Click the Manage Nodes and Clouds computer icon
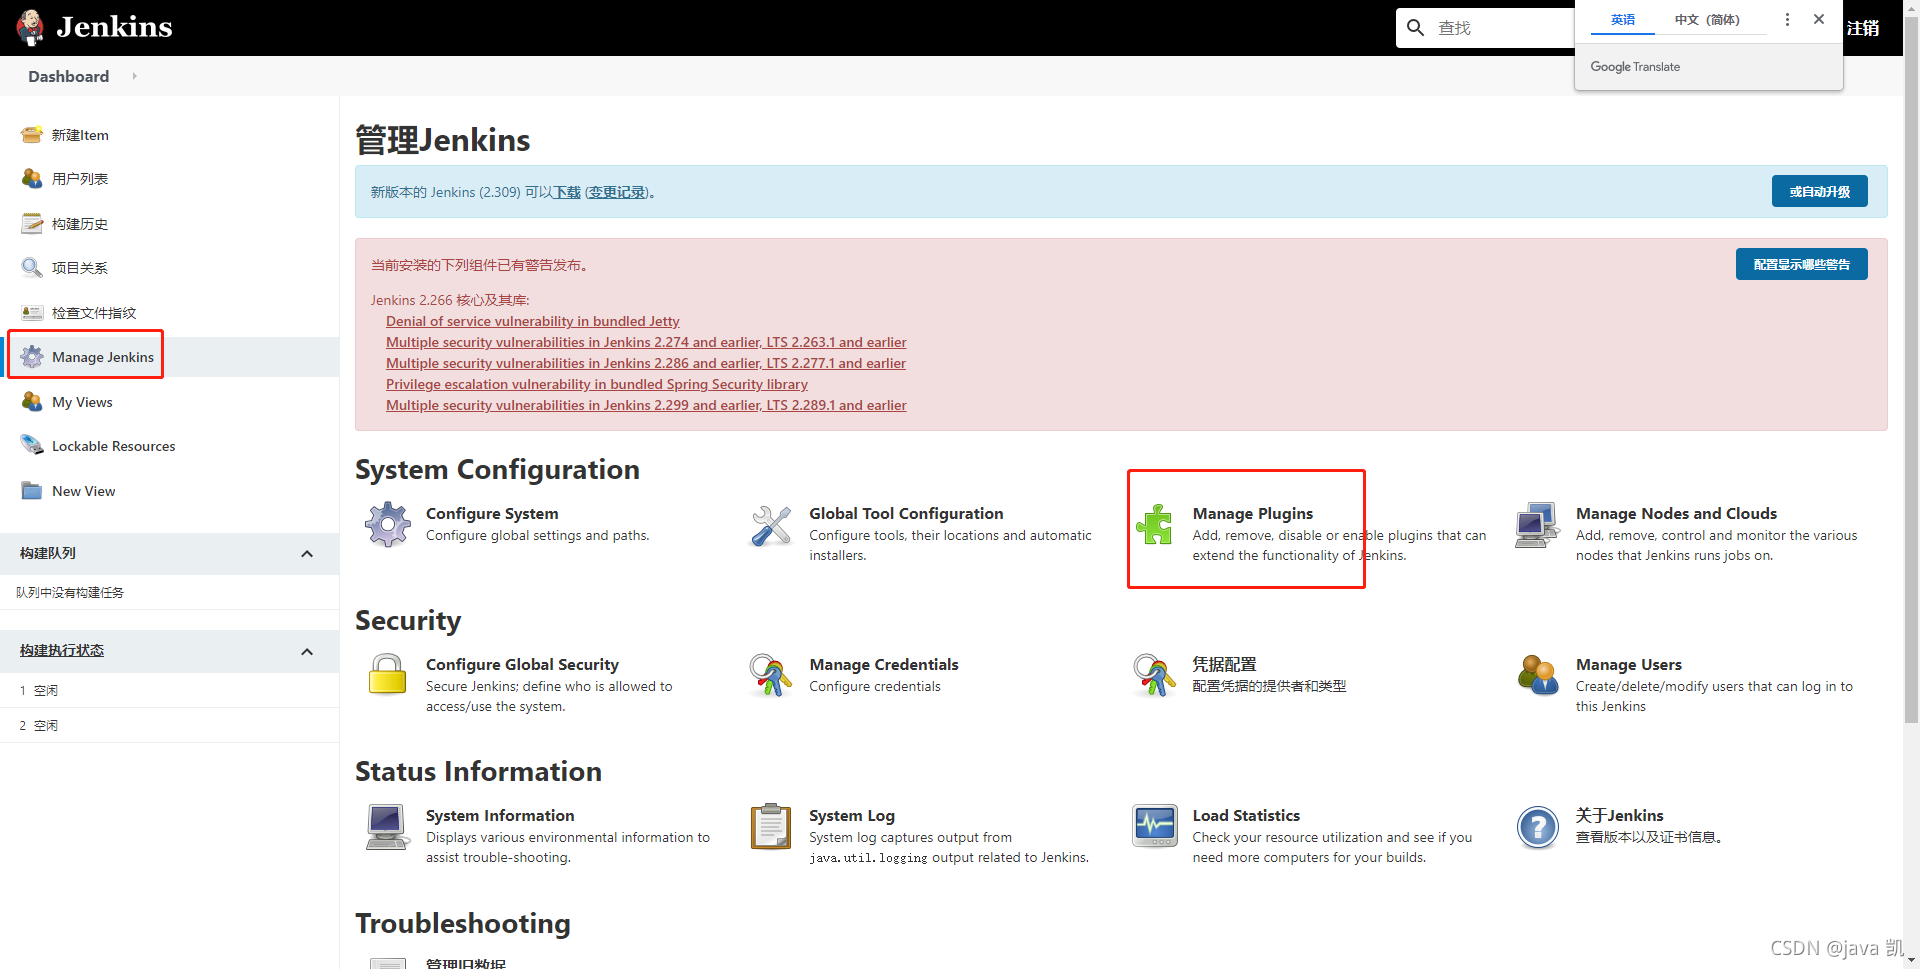Image resolution: width=1920 pixels, height=969 pixels. pyautogui.click(x=1538, y=525)
